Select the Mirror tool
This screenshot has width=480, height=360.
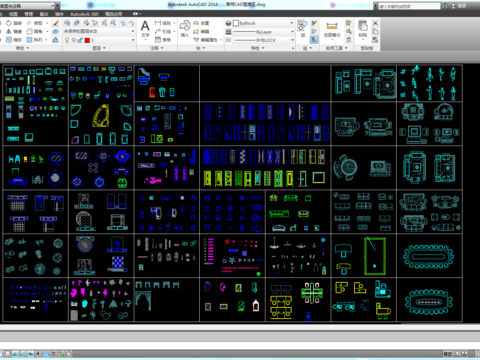tap(13, 31)
